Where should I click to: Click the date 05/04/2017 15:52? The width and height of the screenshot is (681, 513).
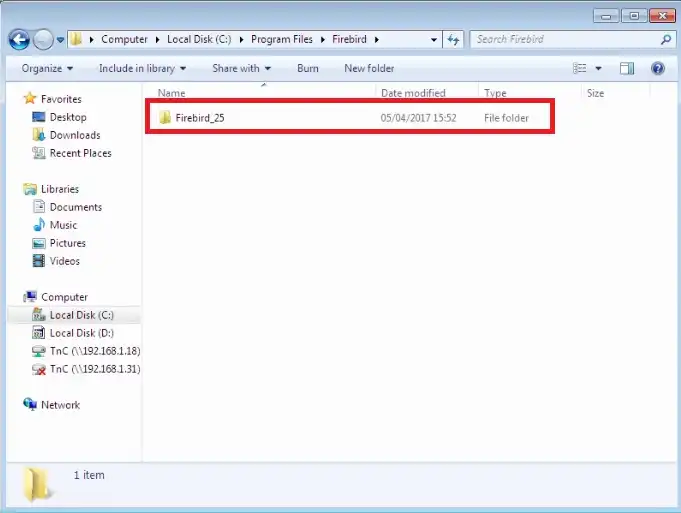(418, 118)
